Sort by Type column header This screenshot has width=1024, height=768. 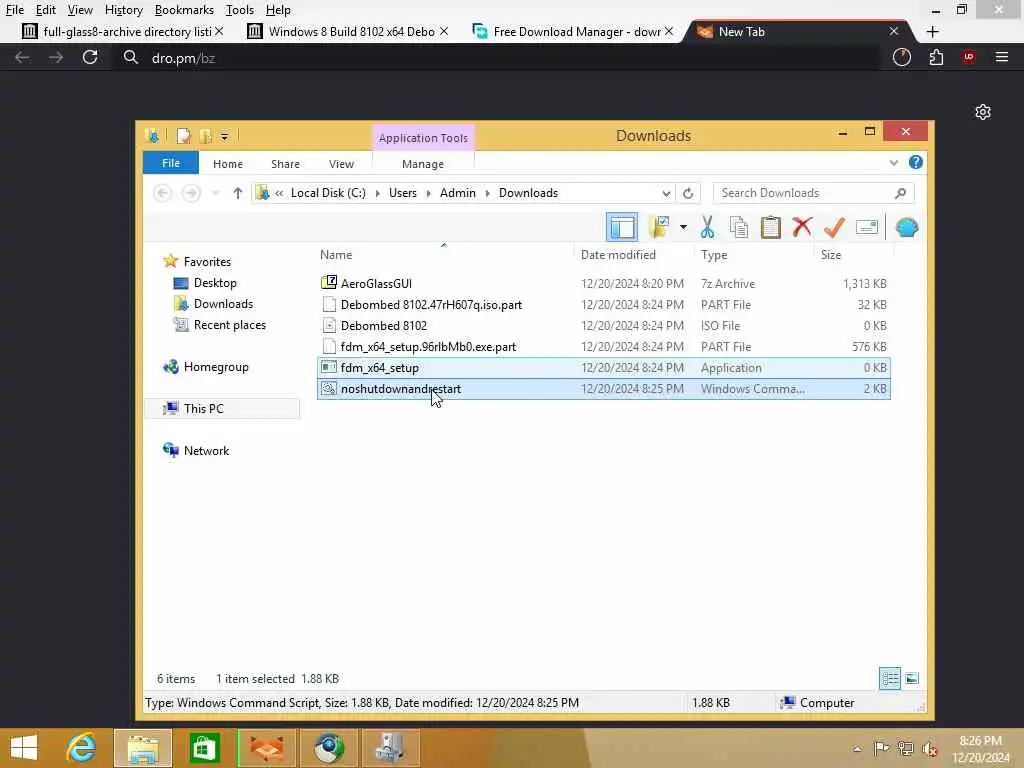(x=714, y=255)
